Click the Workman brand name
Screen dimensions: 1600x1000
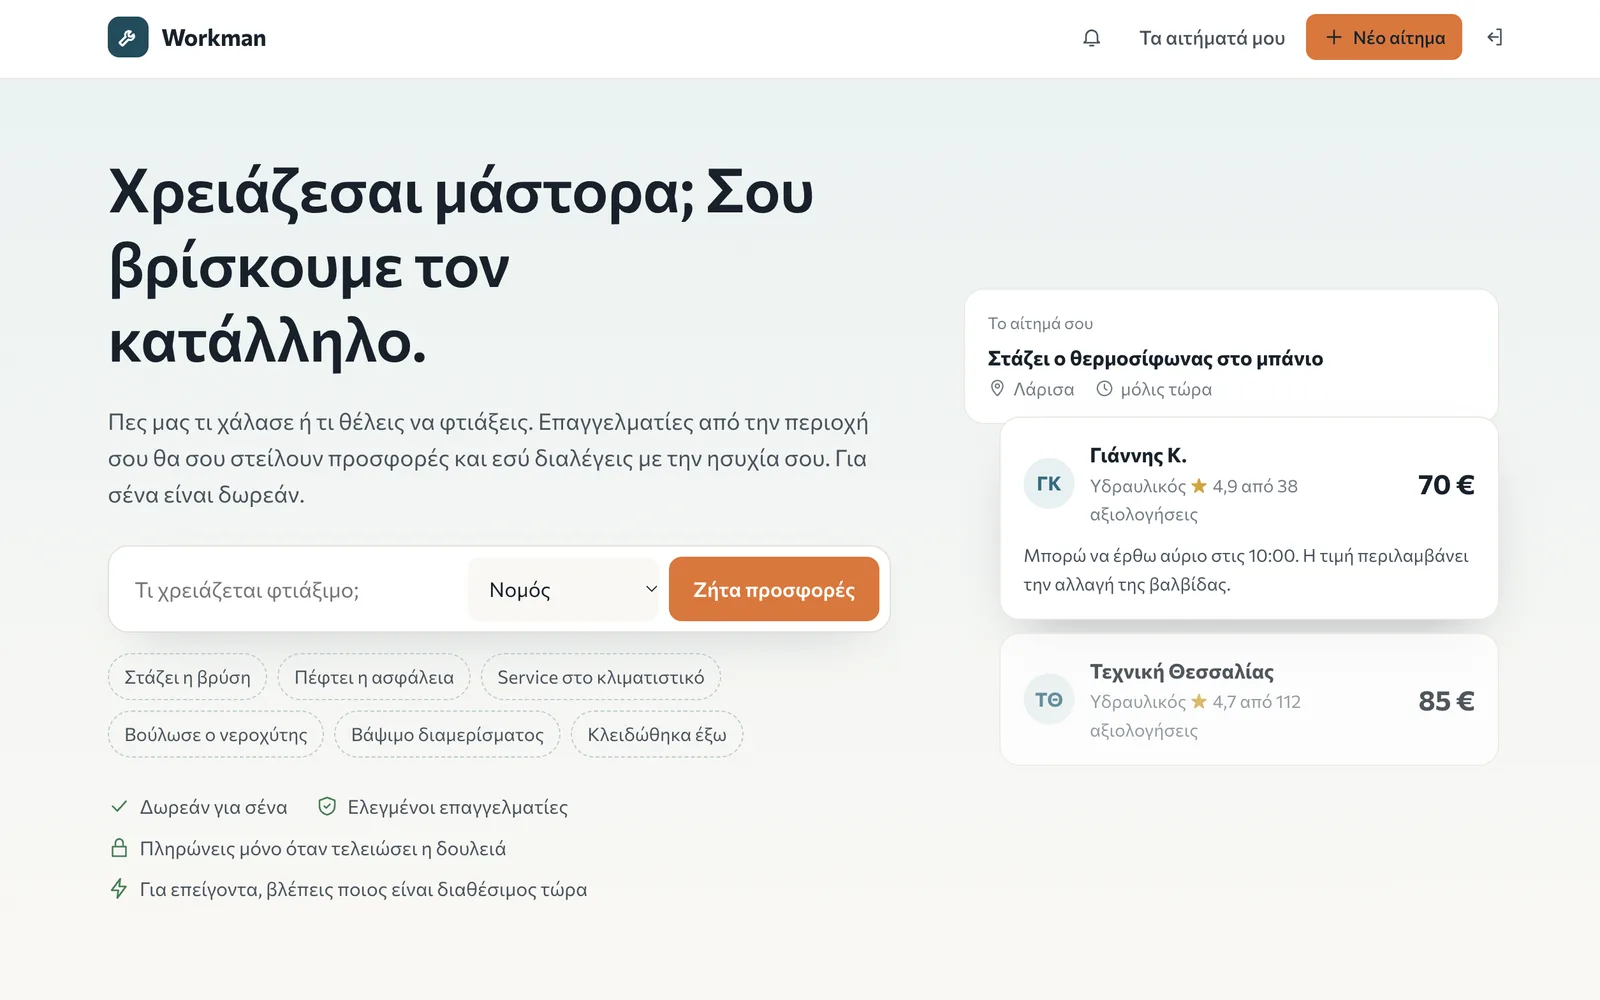[214, 38]
